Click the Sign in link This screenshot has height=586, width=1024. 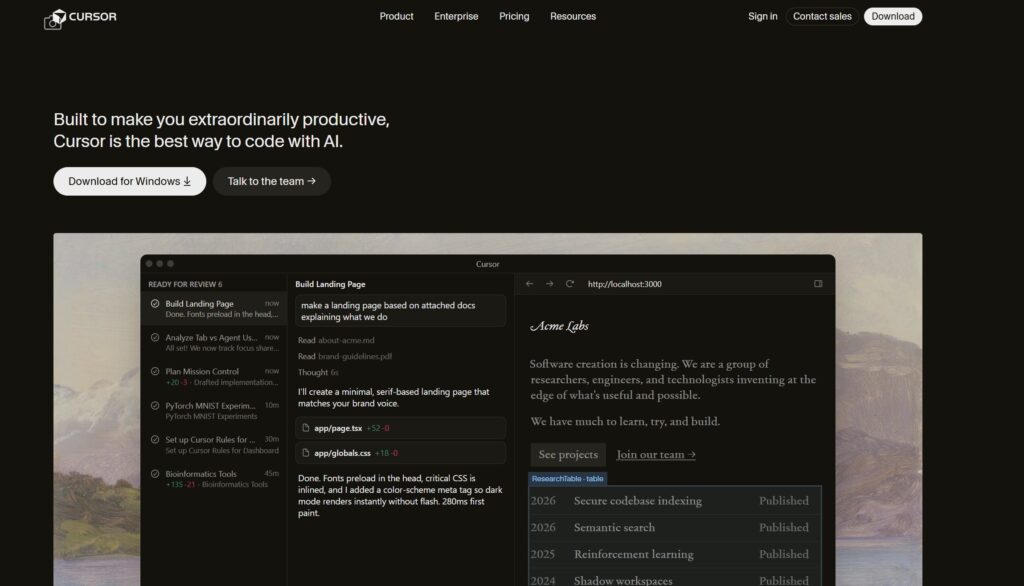point(762,16)
